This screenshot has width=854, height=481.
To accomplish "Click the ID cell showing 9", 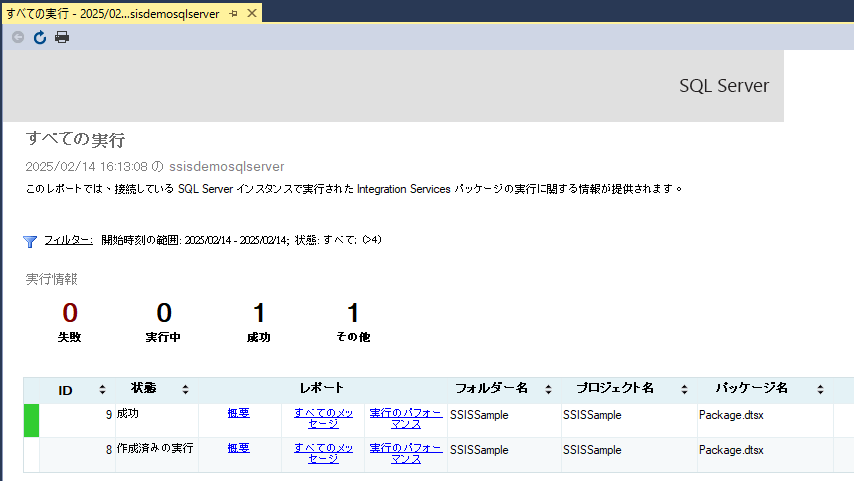I will click(x=77, y=421).
